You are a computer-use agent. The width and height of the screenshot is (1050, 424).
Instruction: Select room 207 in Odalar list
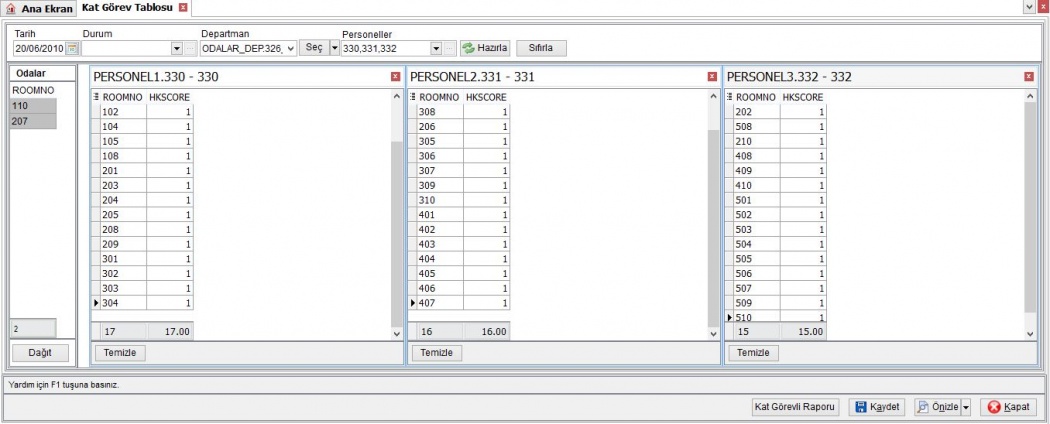pos(33,121)
